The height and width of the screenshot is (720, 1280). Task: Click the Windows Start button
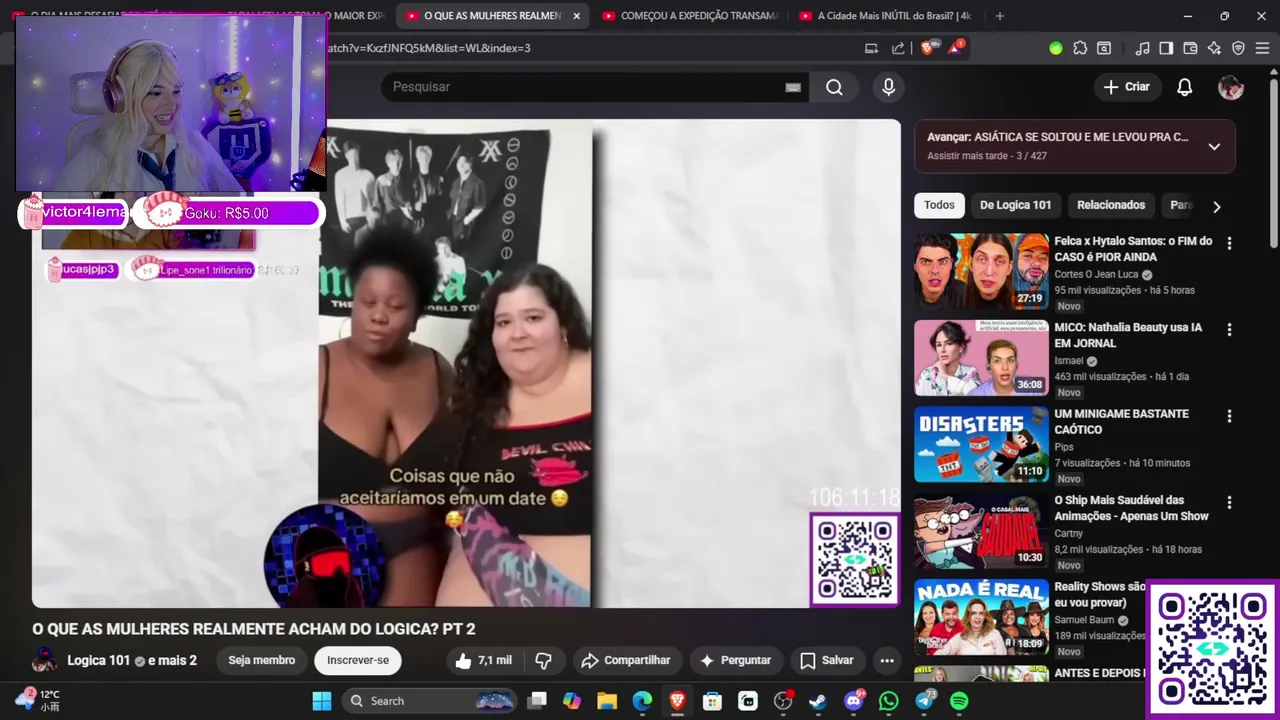321,701
